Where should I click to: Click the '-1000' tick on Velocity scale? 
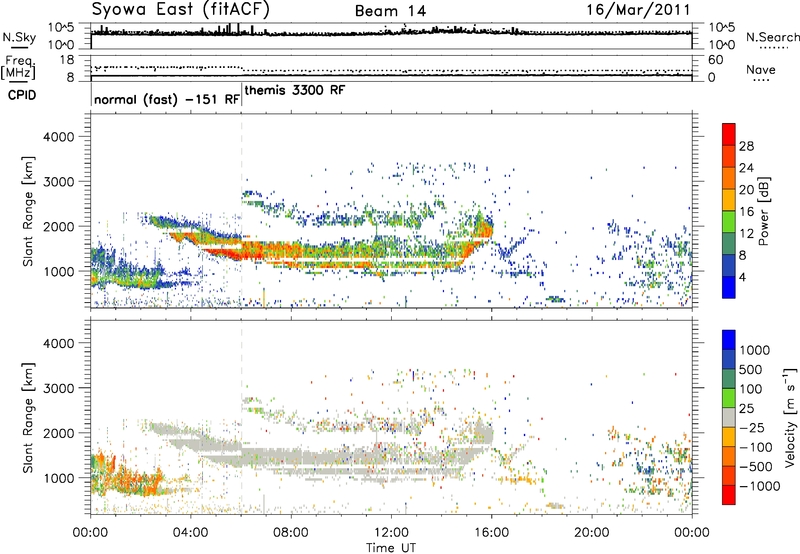760,486
